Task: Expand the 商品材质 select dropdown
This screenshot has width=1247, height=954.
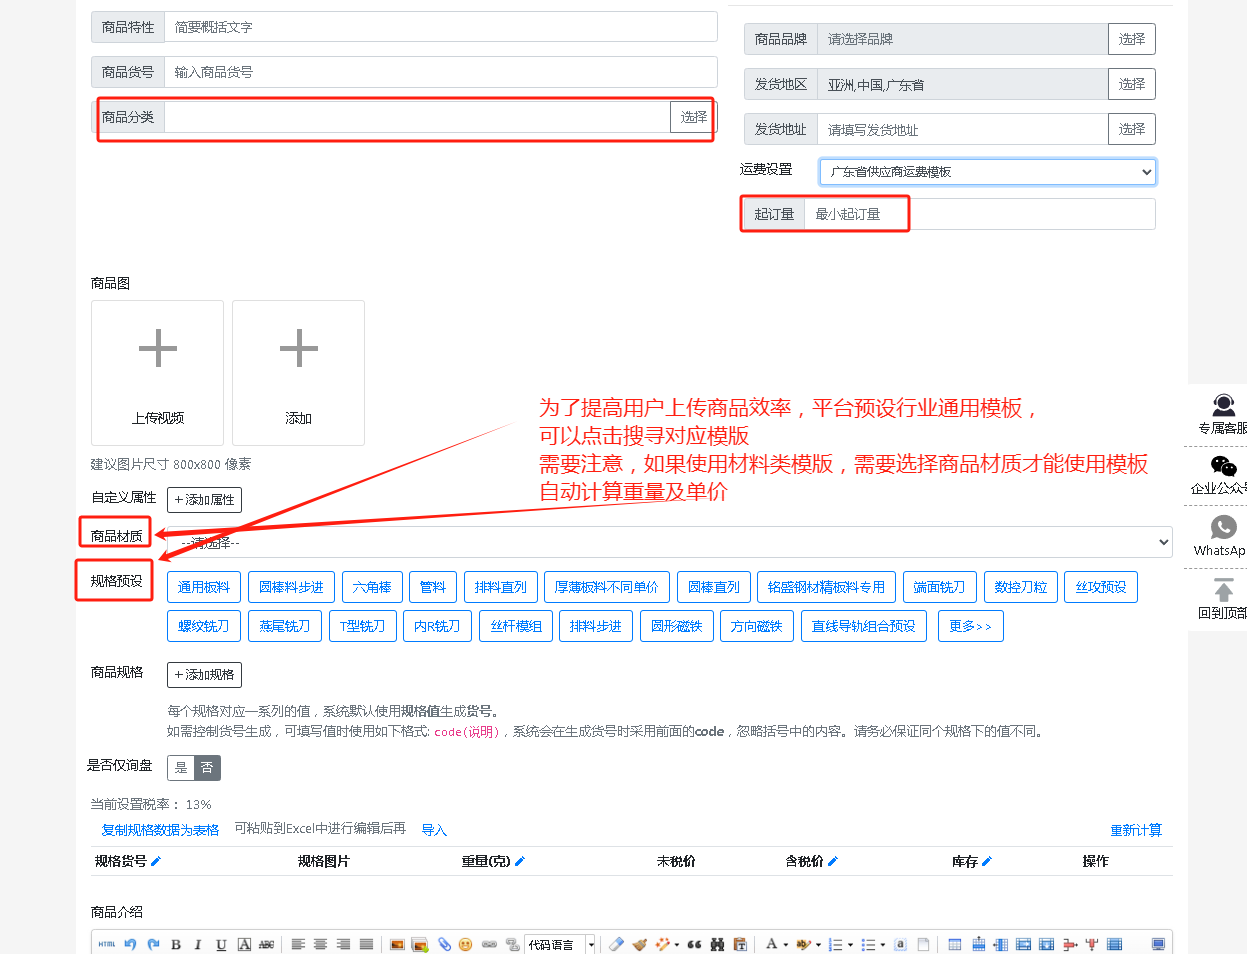Action: pyautogui.click(x=670, y=542)
